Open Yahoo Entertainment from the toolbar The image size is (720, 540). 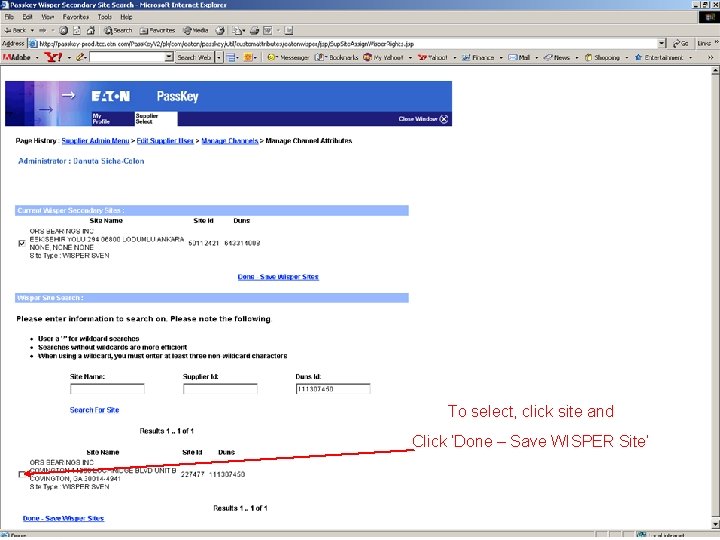[x=659, y=57]
